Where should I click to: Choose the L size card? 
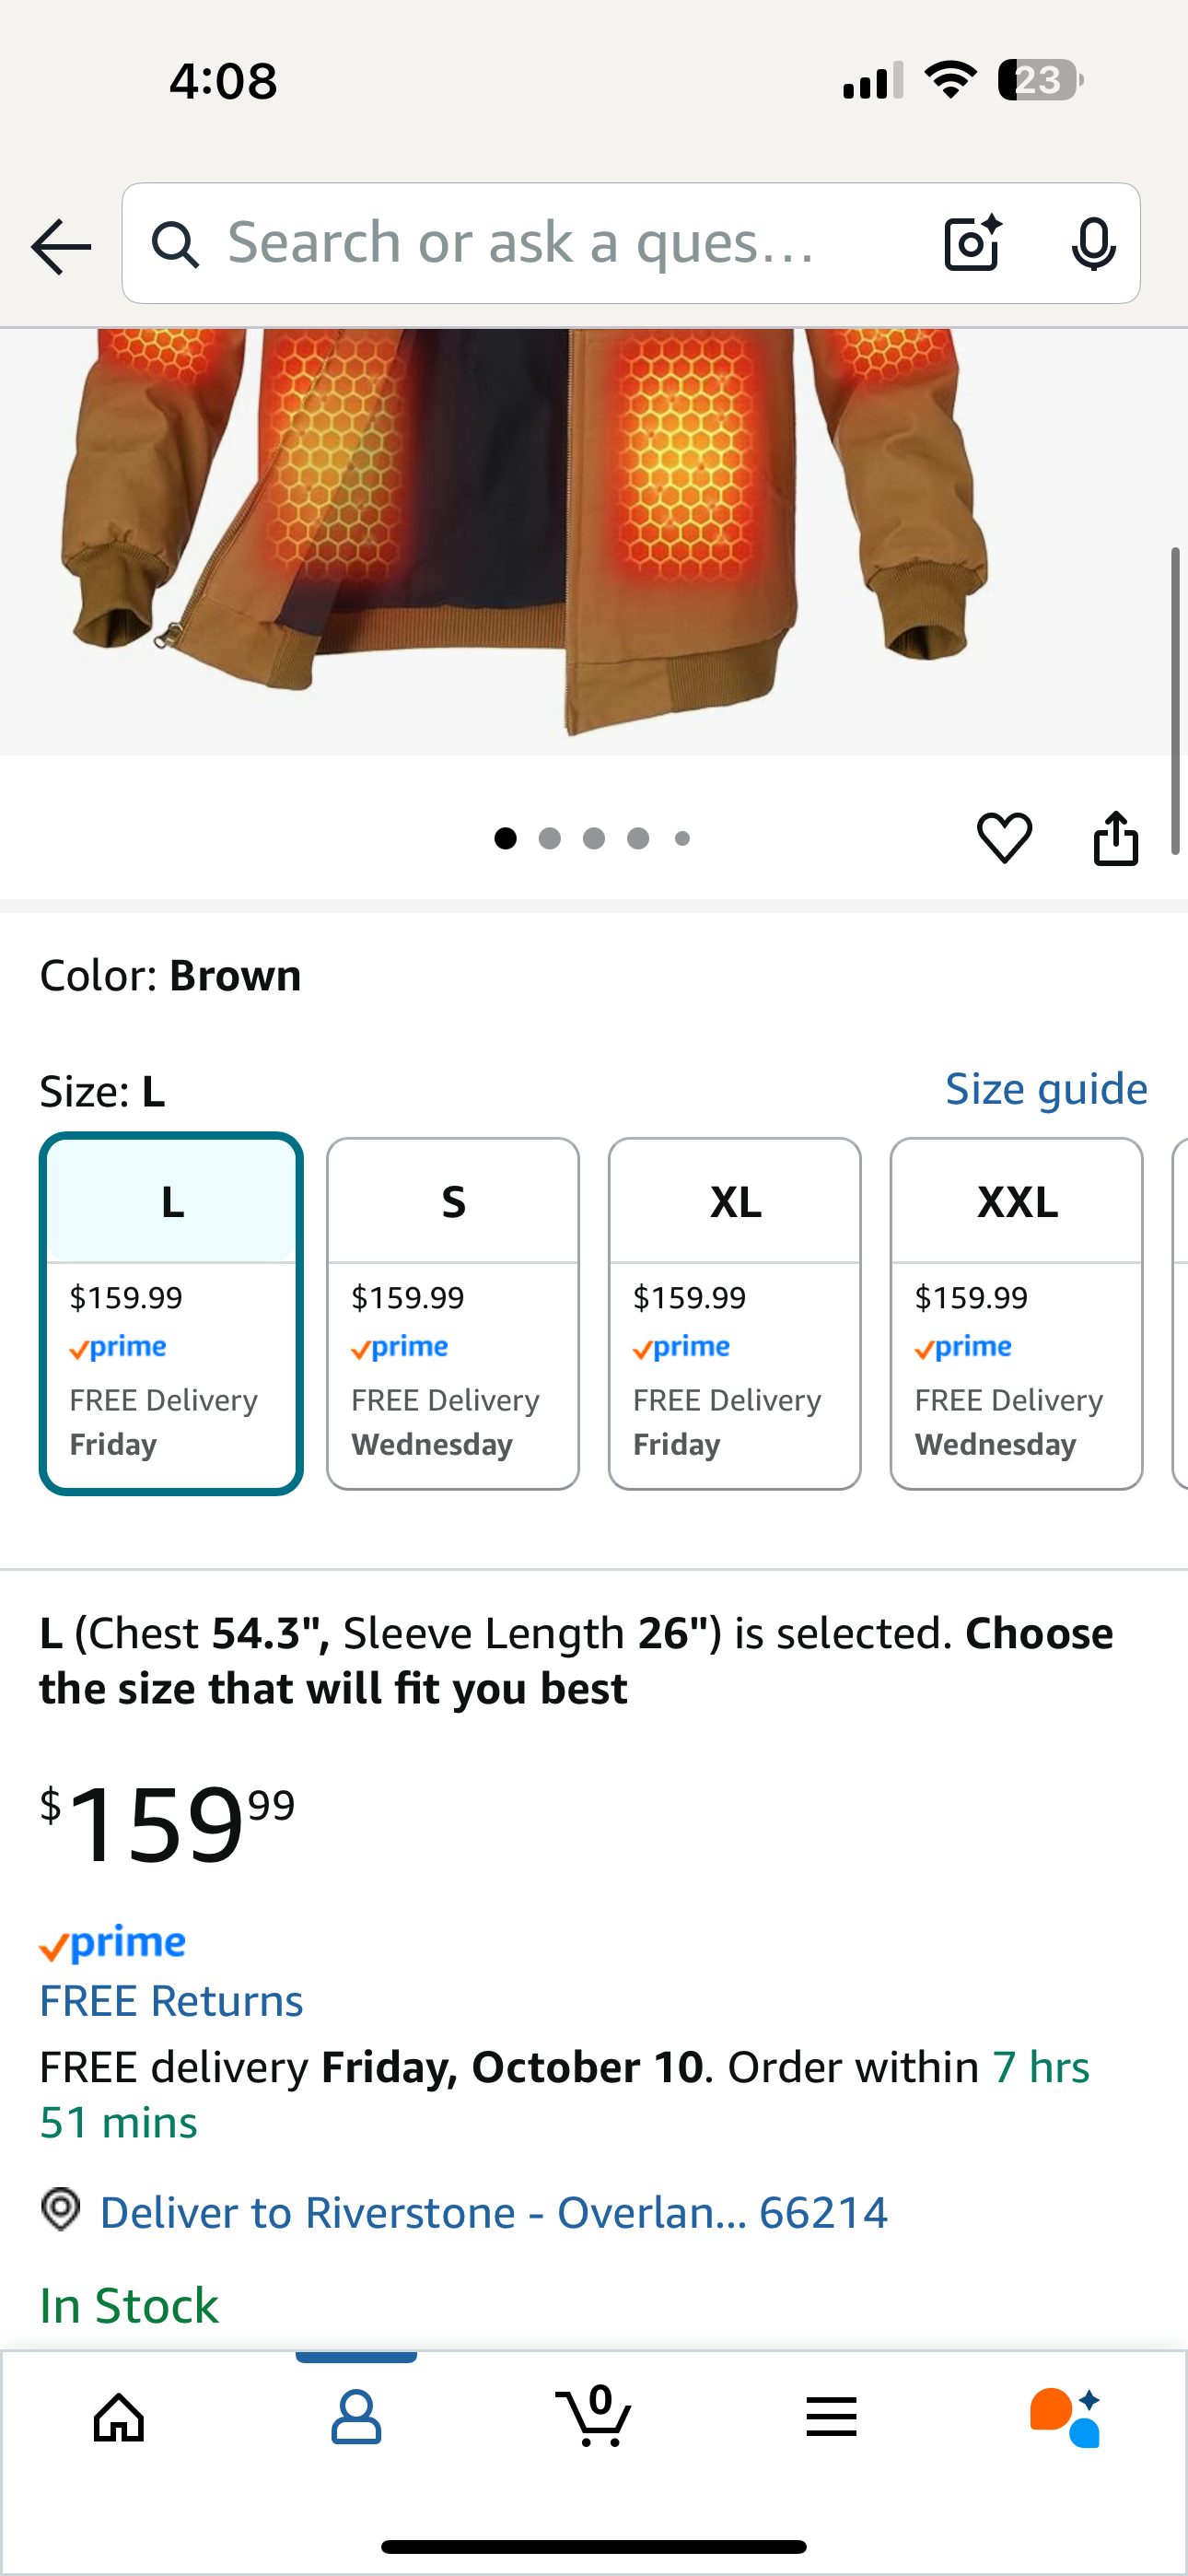(171, 1312)
